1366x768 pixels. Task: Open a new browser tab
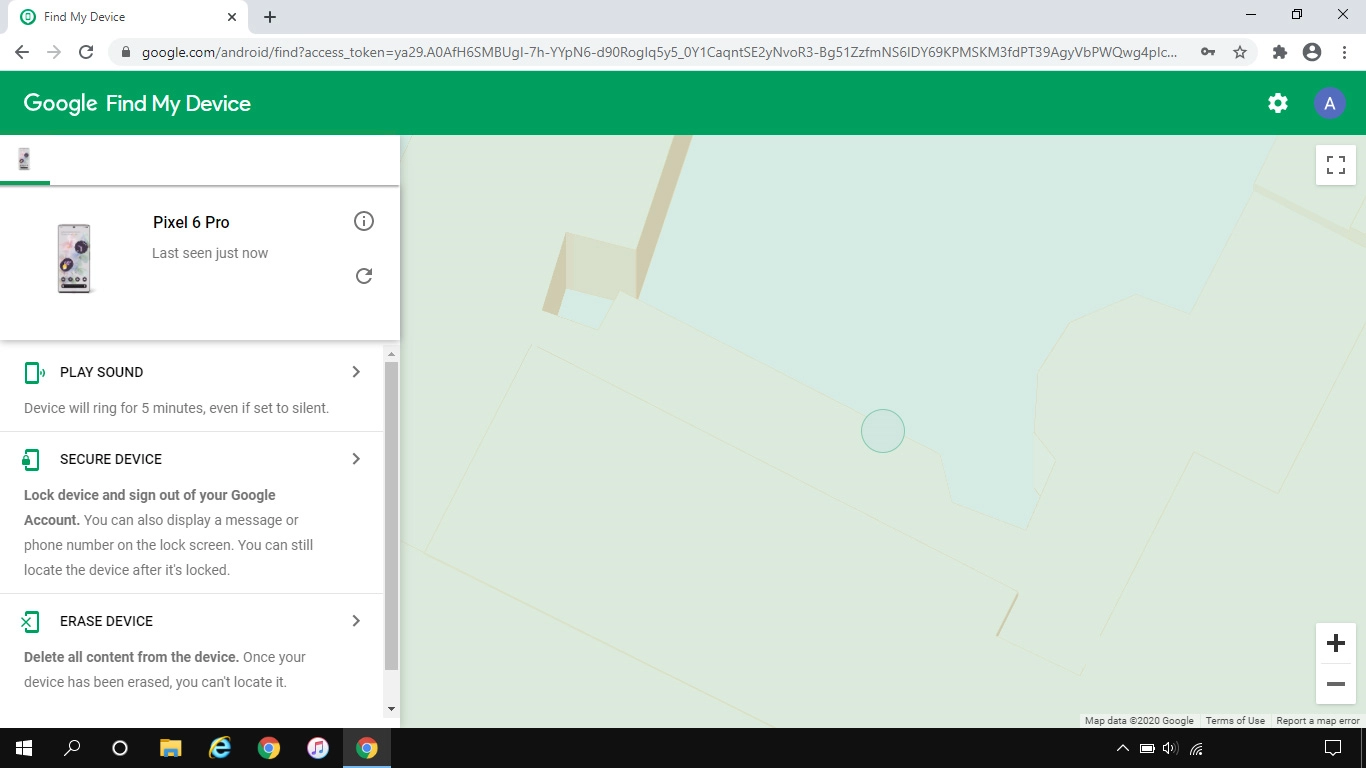tap(270, 17)
